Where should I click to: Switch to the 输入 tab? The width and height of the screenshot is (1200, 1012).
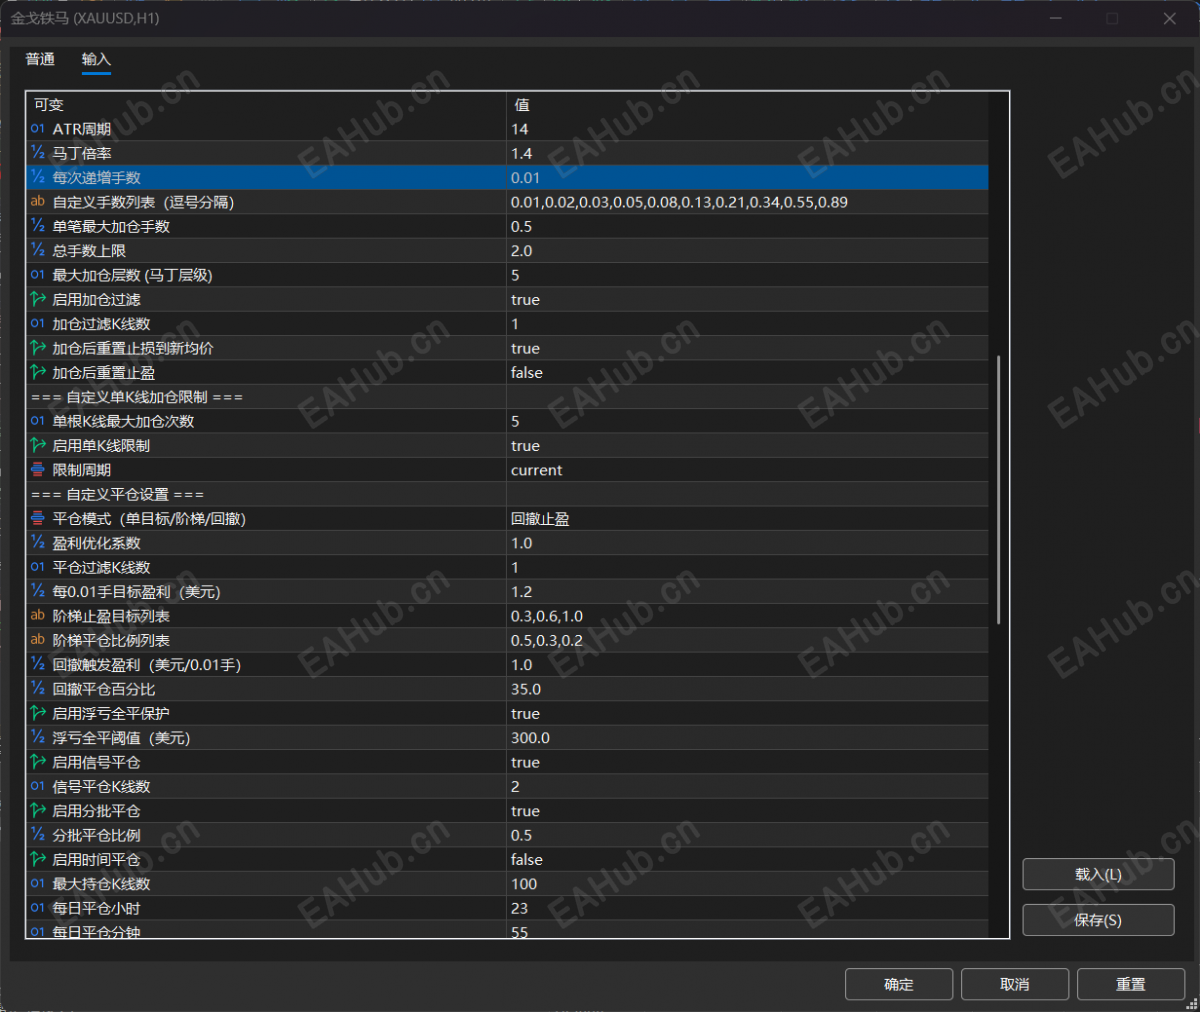[x=96, y=60]
